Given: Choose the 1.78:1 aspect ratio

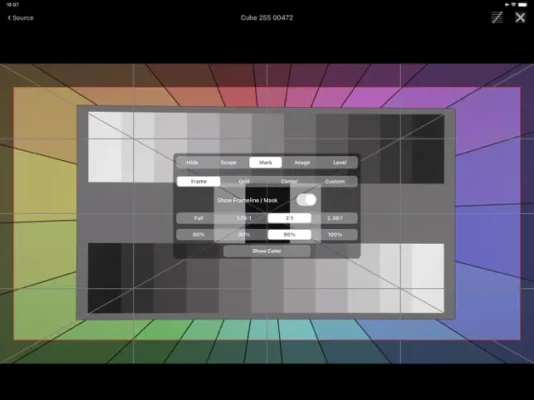Looking at the screenshot, I should click(244, 218).
